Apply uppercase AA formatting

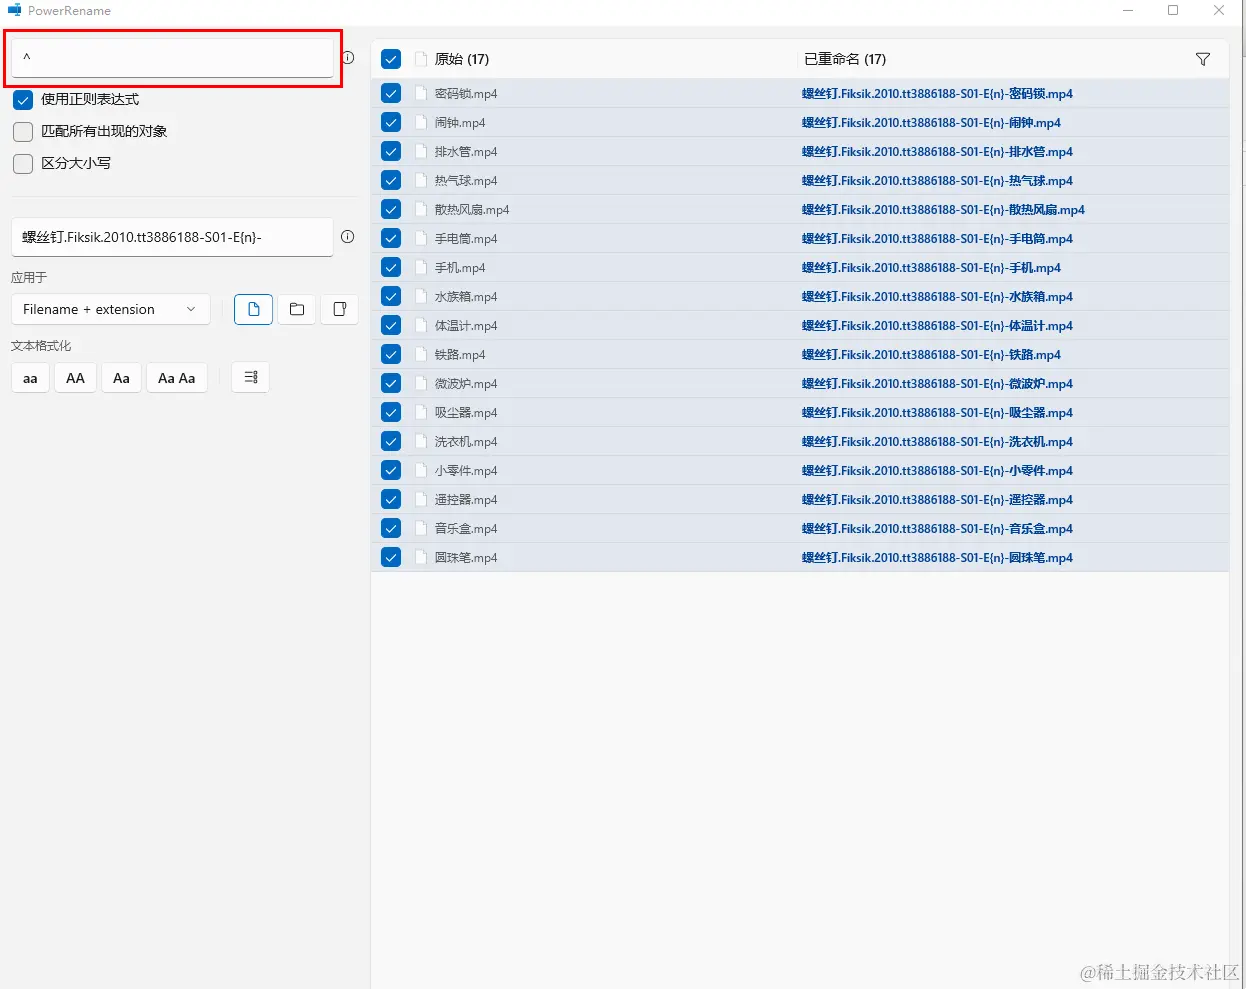click(75, 378)
